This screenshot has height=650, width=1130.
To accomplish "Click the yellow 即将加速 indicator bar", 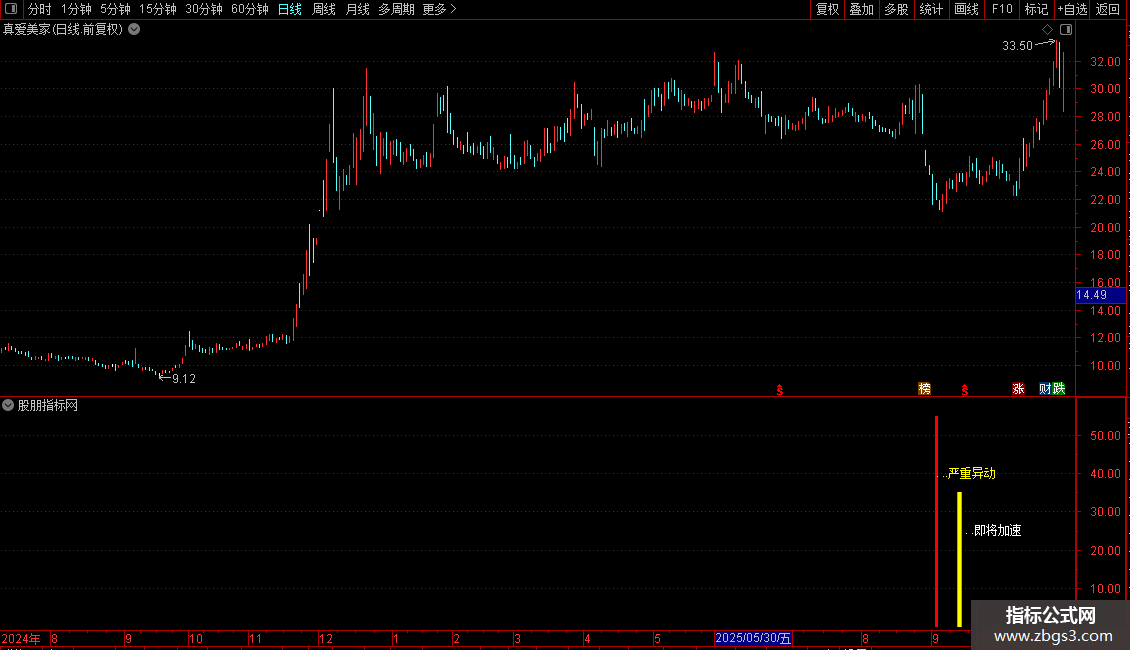I will [x=959, y=559].
